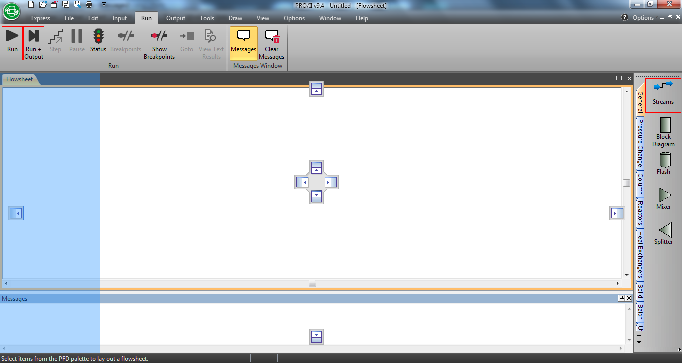Click the PFD palette overflow arrow at bottom
Screen dimensions: 682x363
(639, 342)
